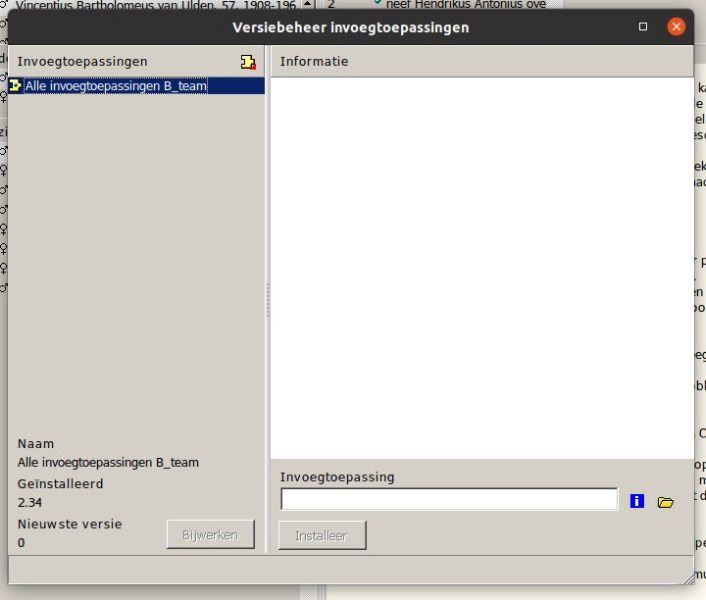Close the Versiebeheer invoegtoepassingen dialog
This screenshot has width=706, height=600.
click(676, 27)
